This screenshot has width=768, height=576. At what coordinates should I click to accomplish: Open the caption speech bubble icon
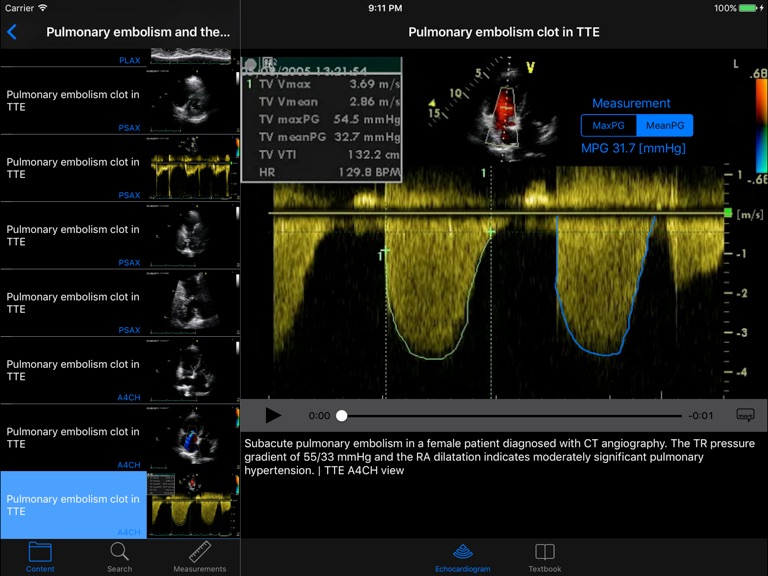[x=745, y=415]
